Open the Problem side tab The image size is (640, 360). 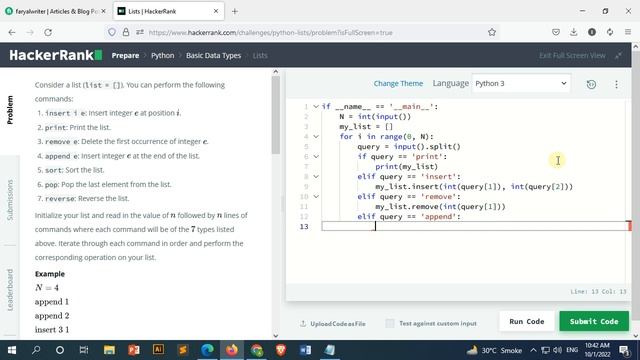coord(10,110)
